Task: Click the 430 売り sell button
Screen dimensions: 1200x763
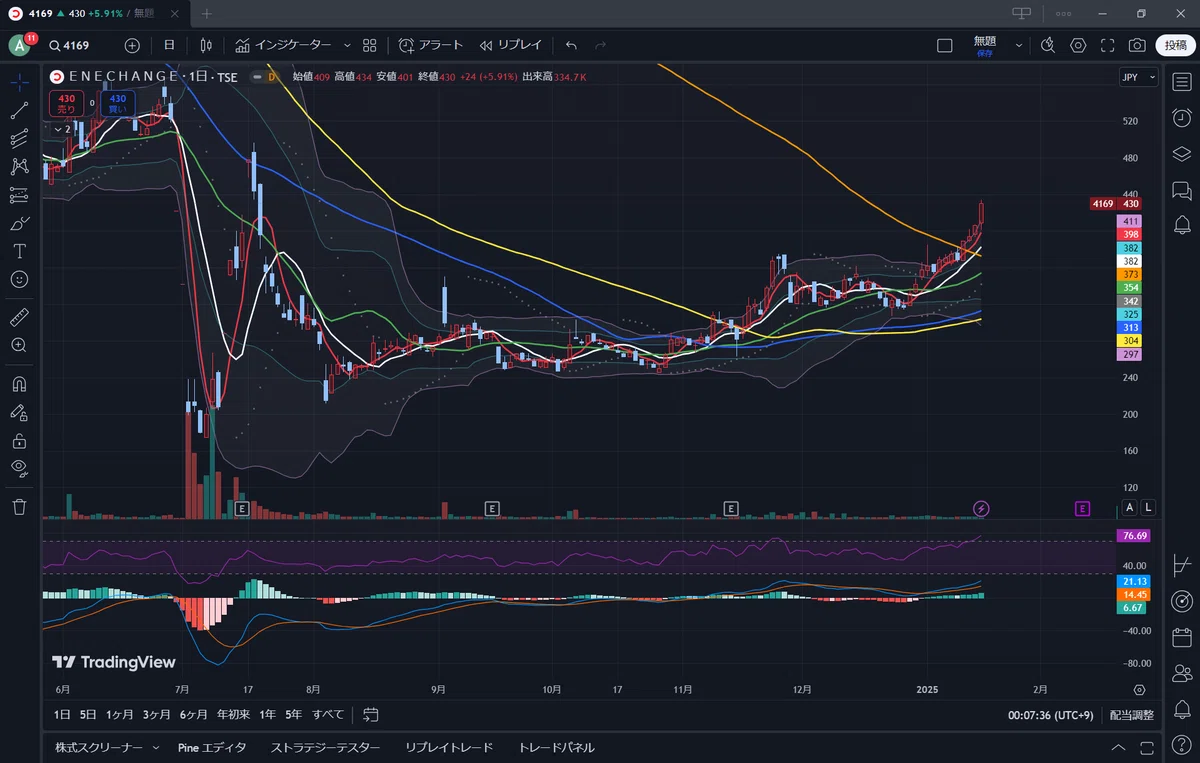Action: pyautogui.click(x=67, y=104)
